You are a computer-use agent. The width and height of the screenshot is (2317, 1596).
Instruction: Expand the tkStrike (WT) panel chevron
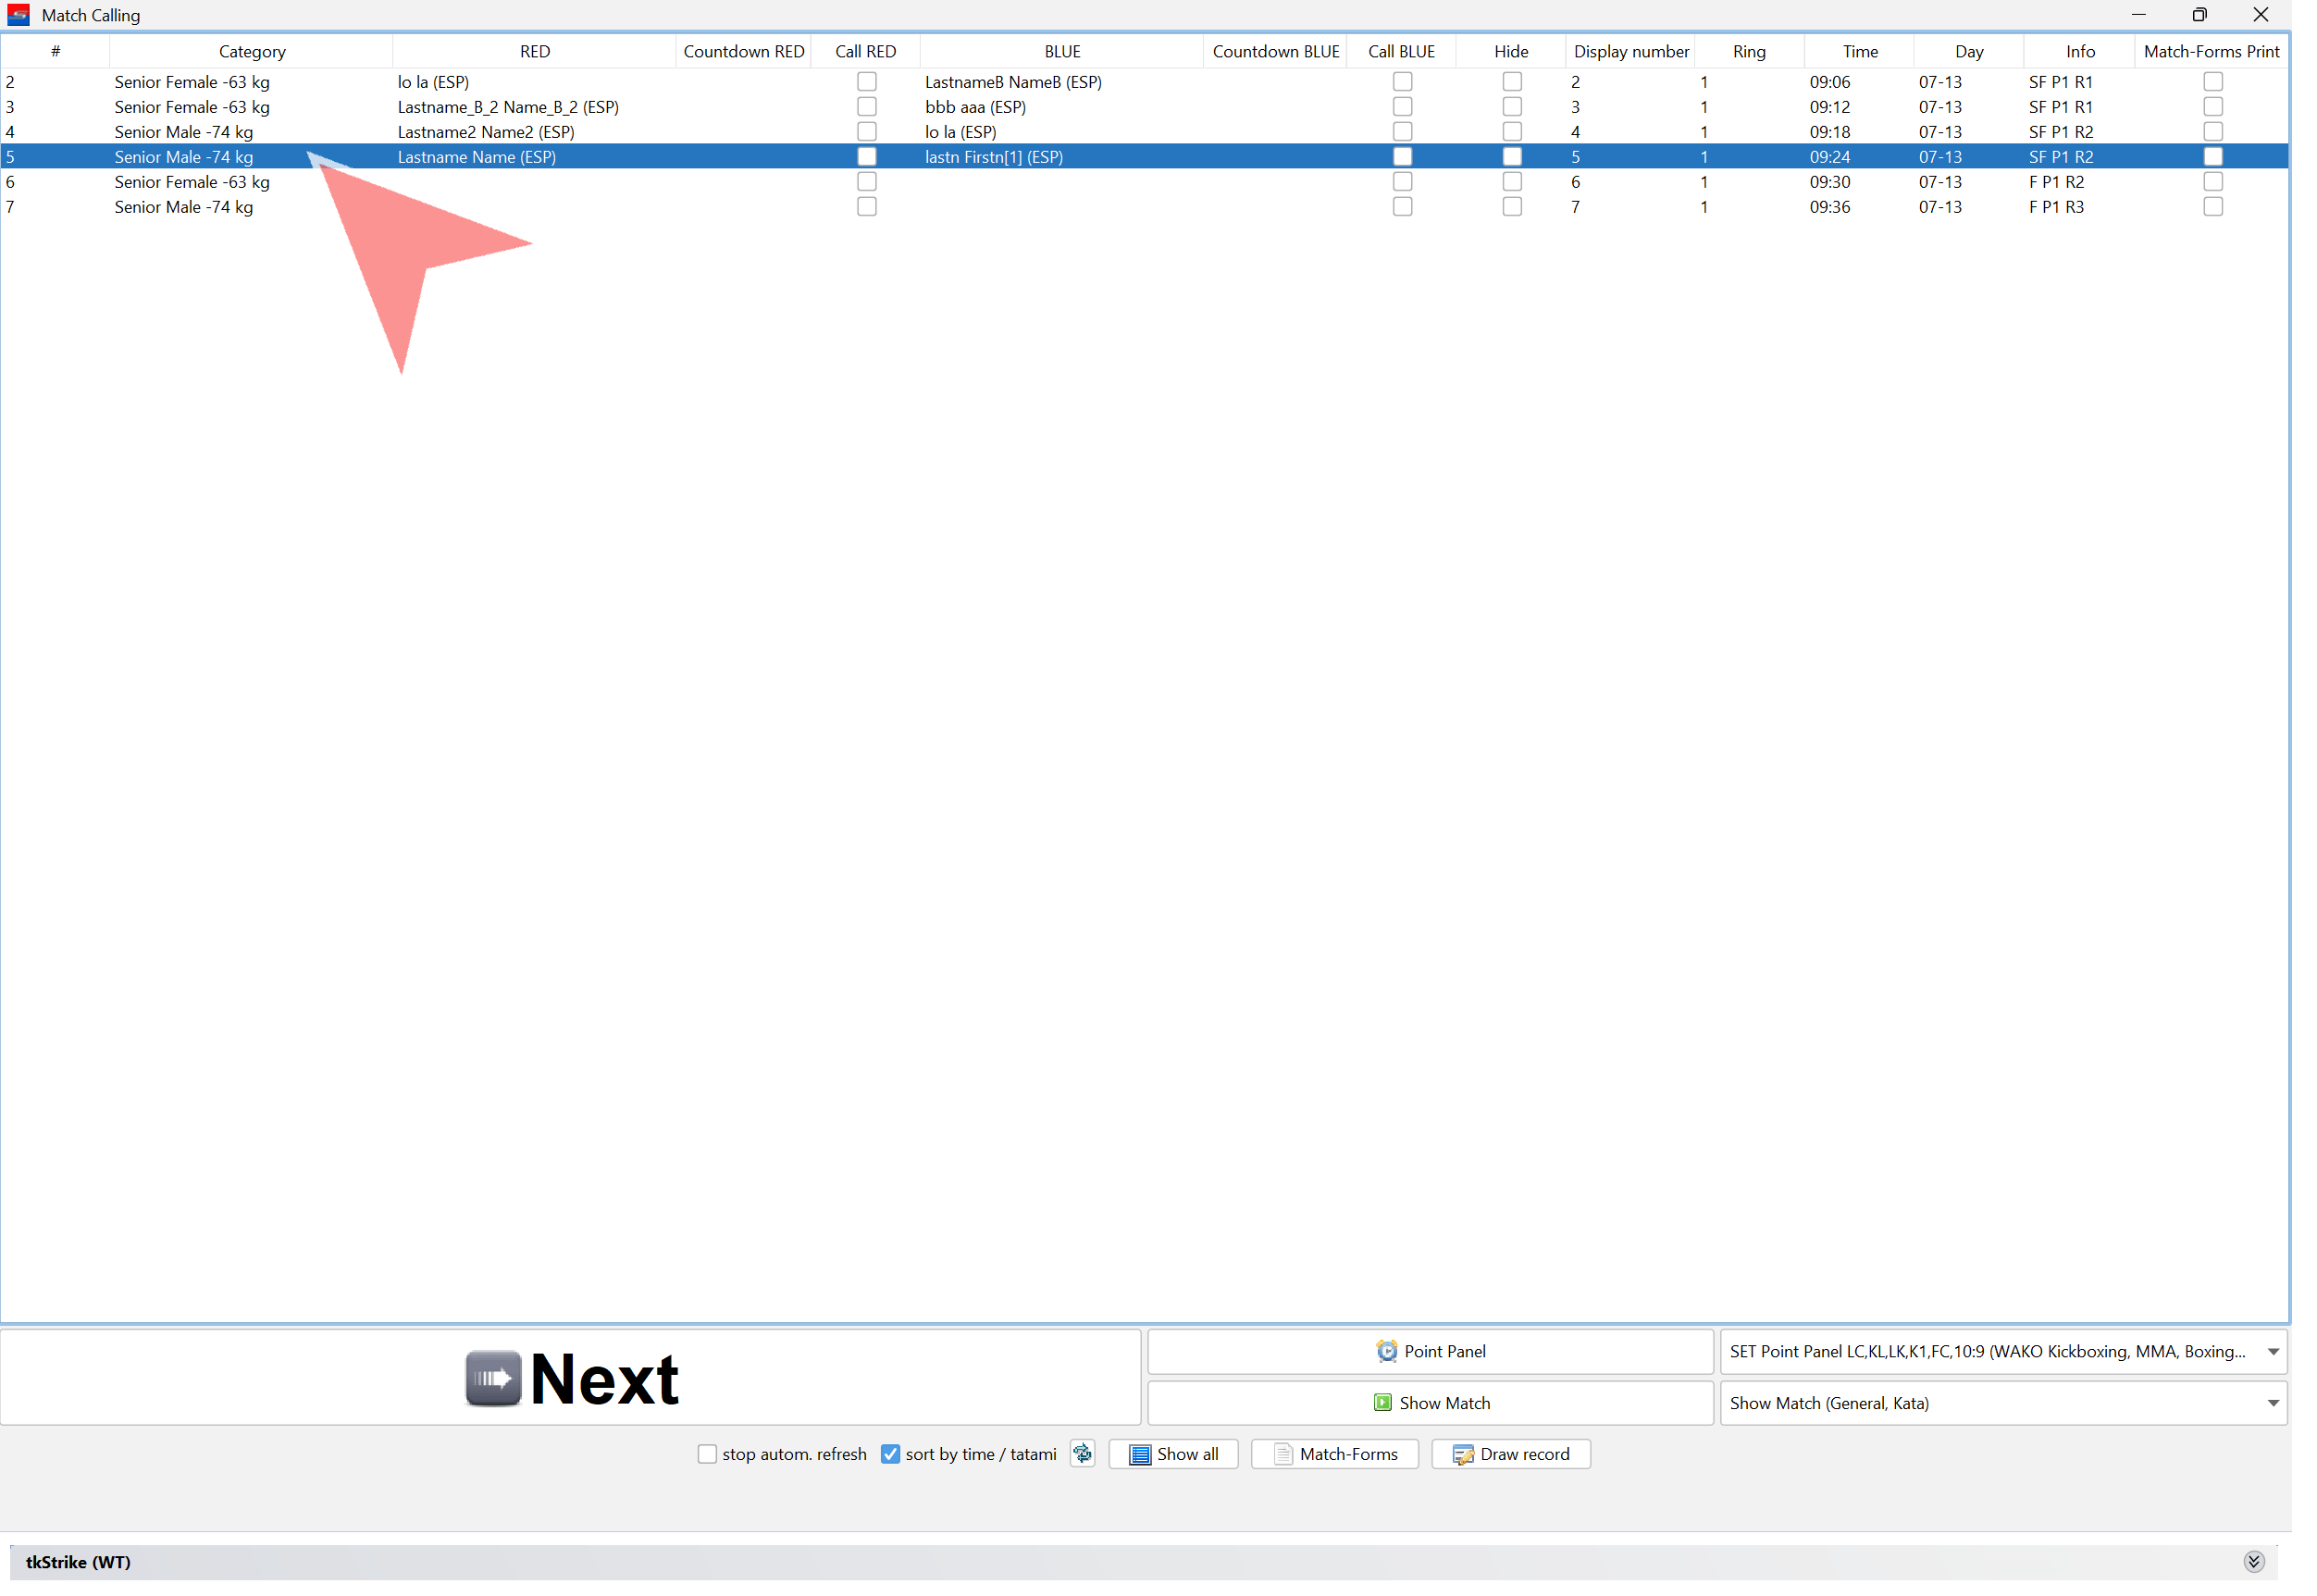click(x=2253, y=1561)
